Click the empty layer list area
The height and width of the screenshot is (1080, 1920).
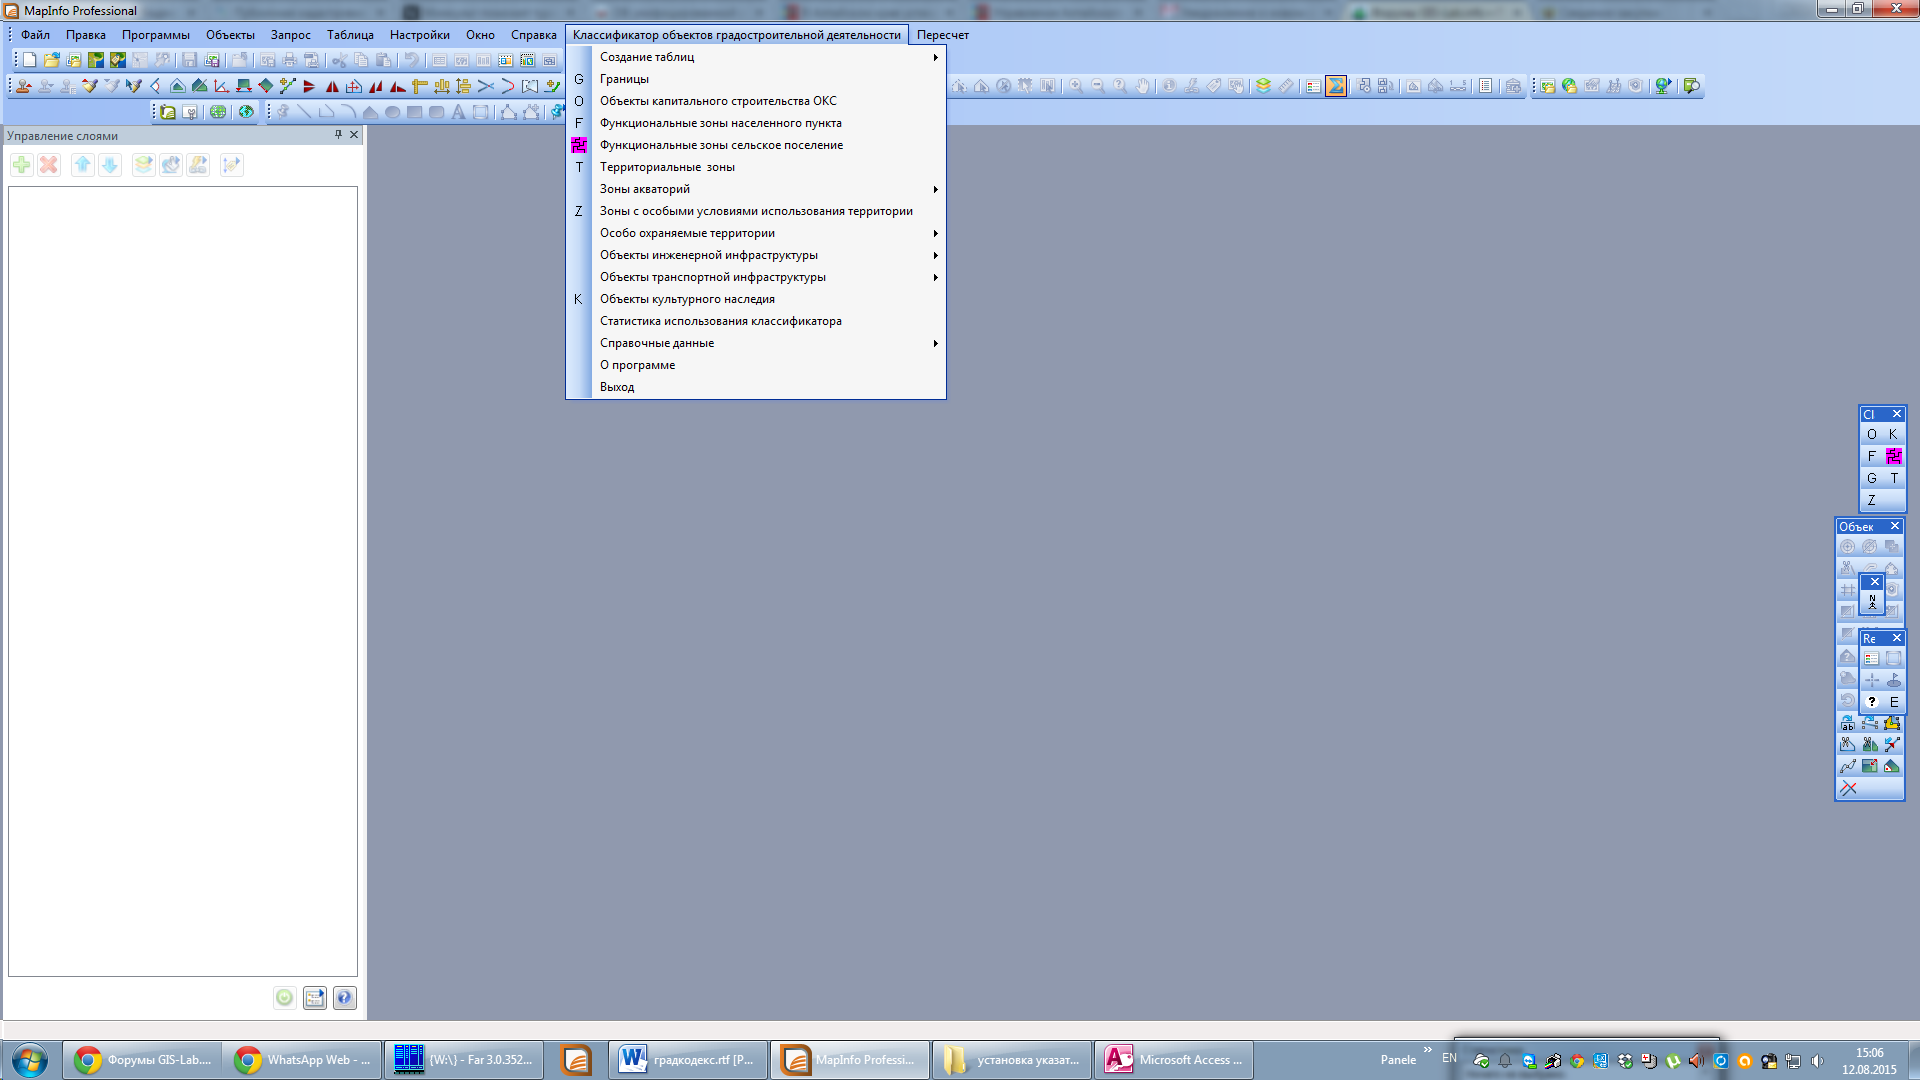tap(183, 580)
